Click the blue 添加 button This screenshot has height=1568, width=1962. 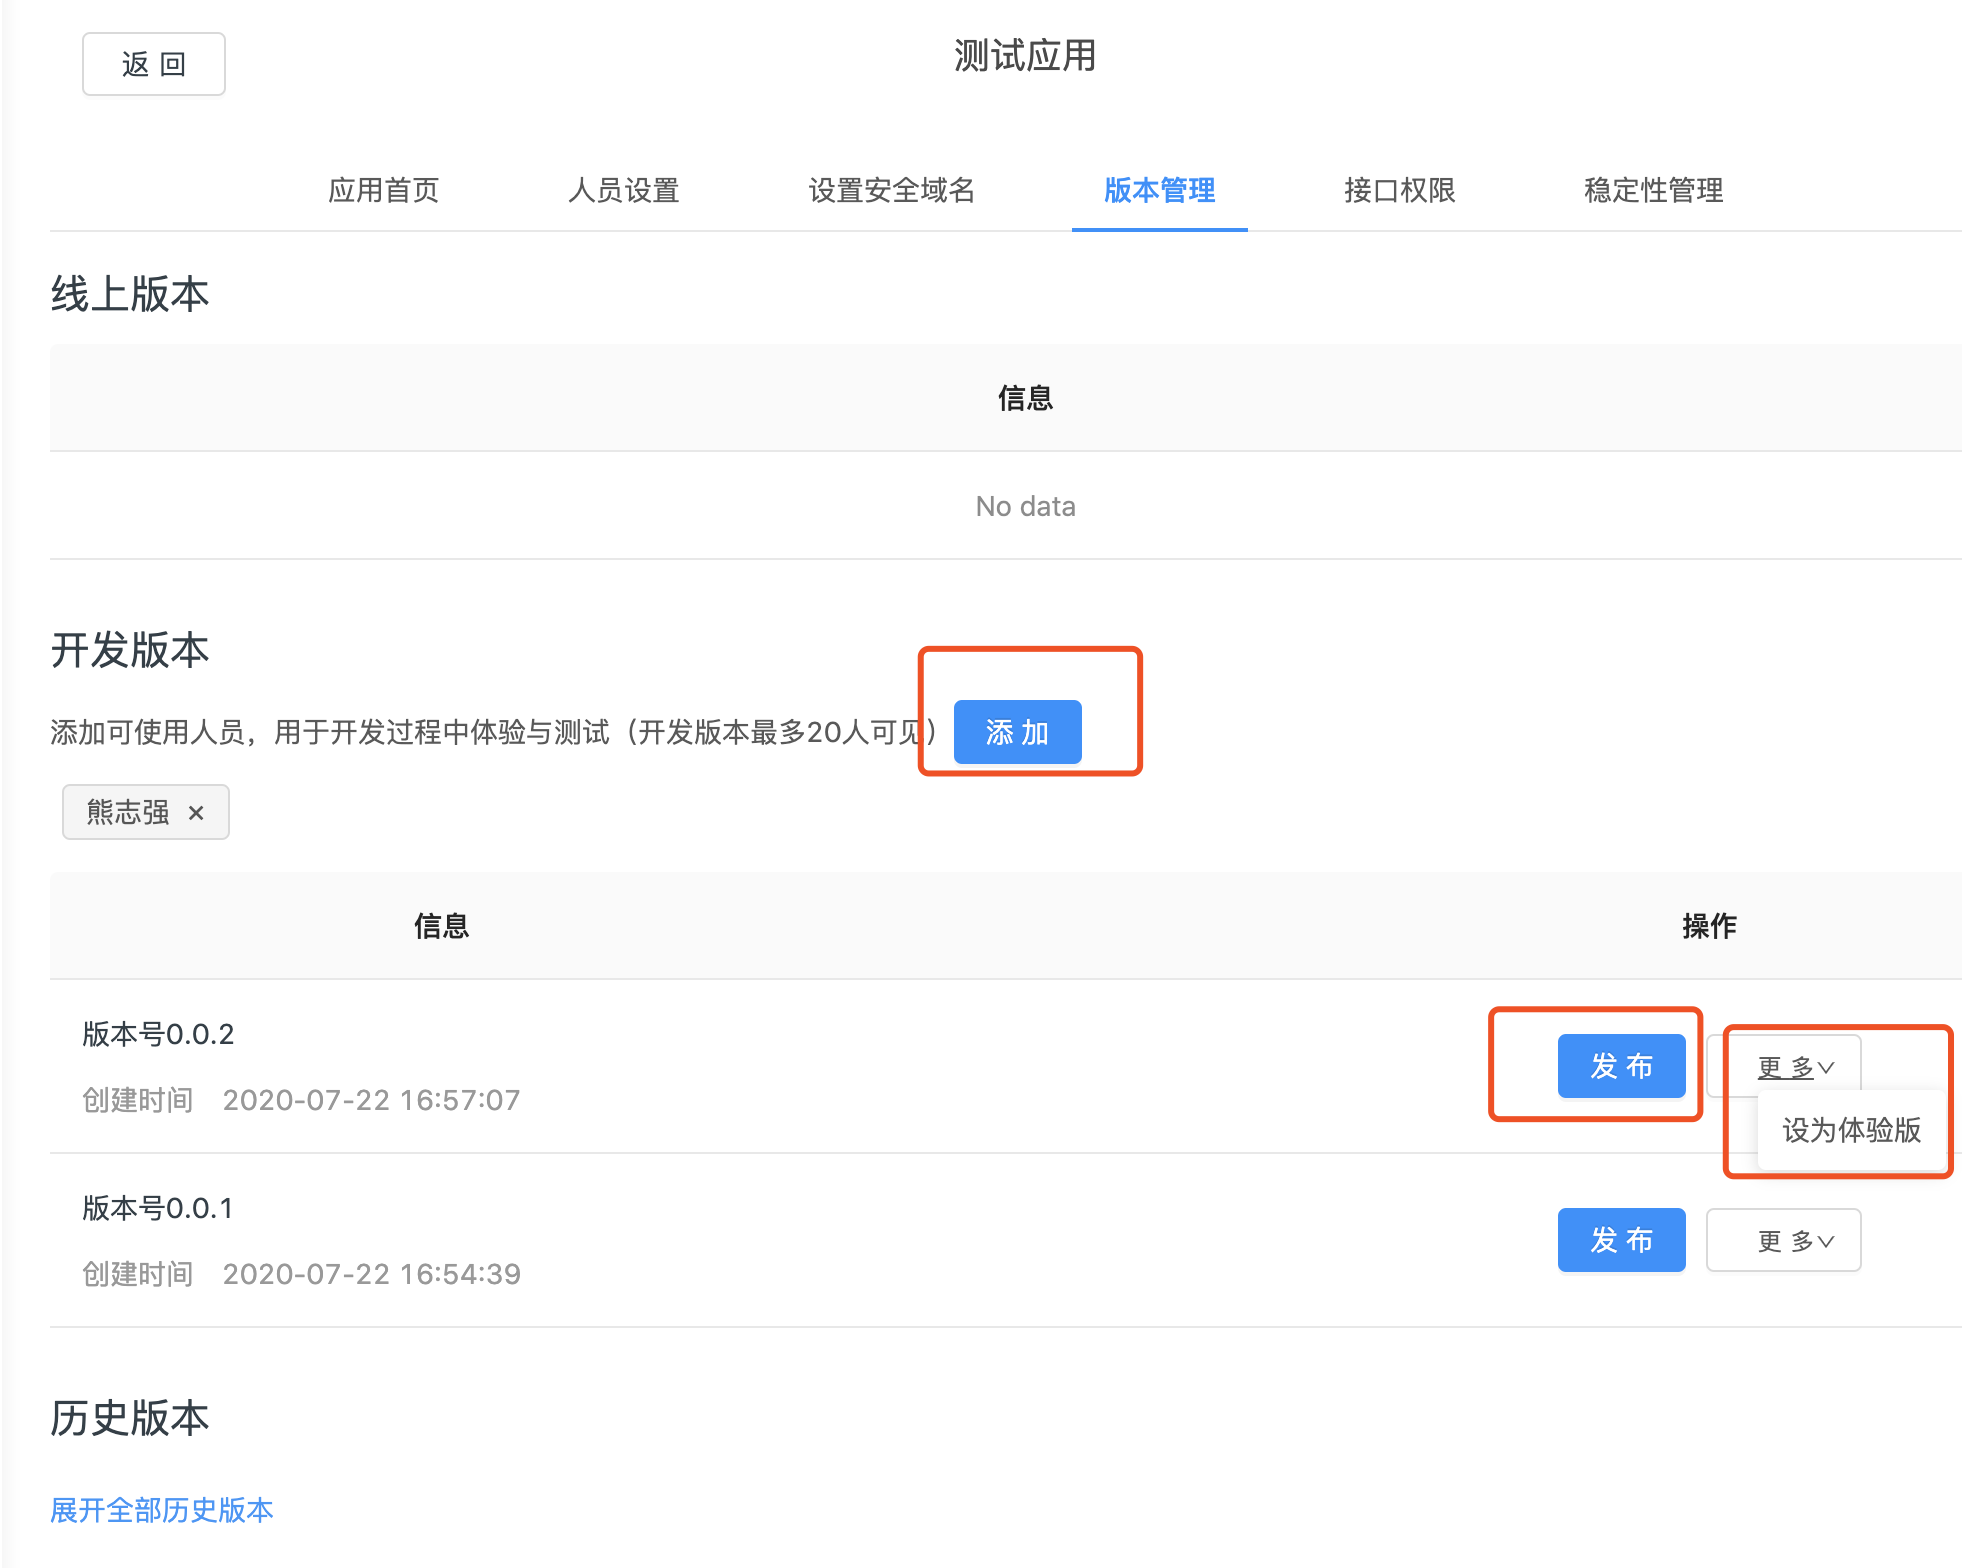(x=1017, y=732)
